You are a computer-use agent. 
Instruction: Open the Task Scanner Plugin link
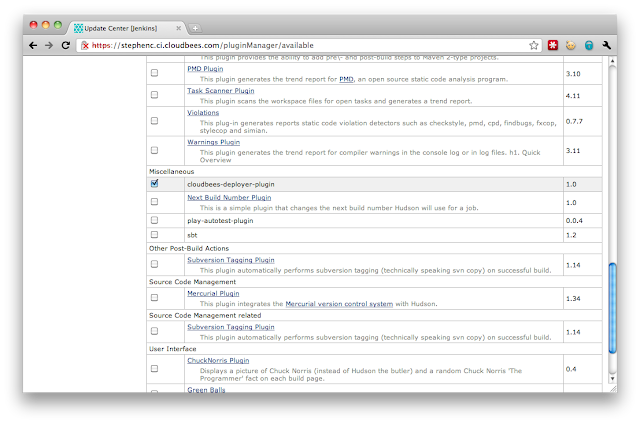coord(220,91)
